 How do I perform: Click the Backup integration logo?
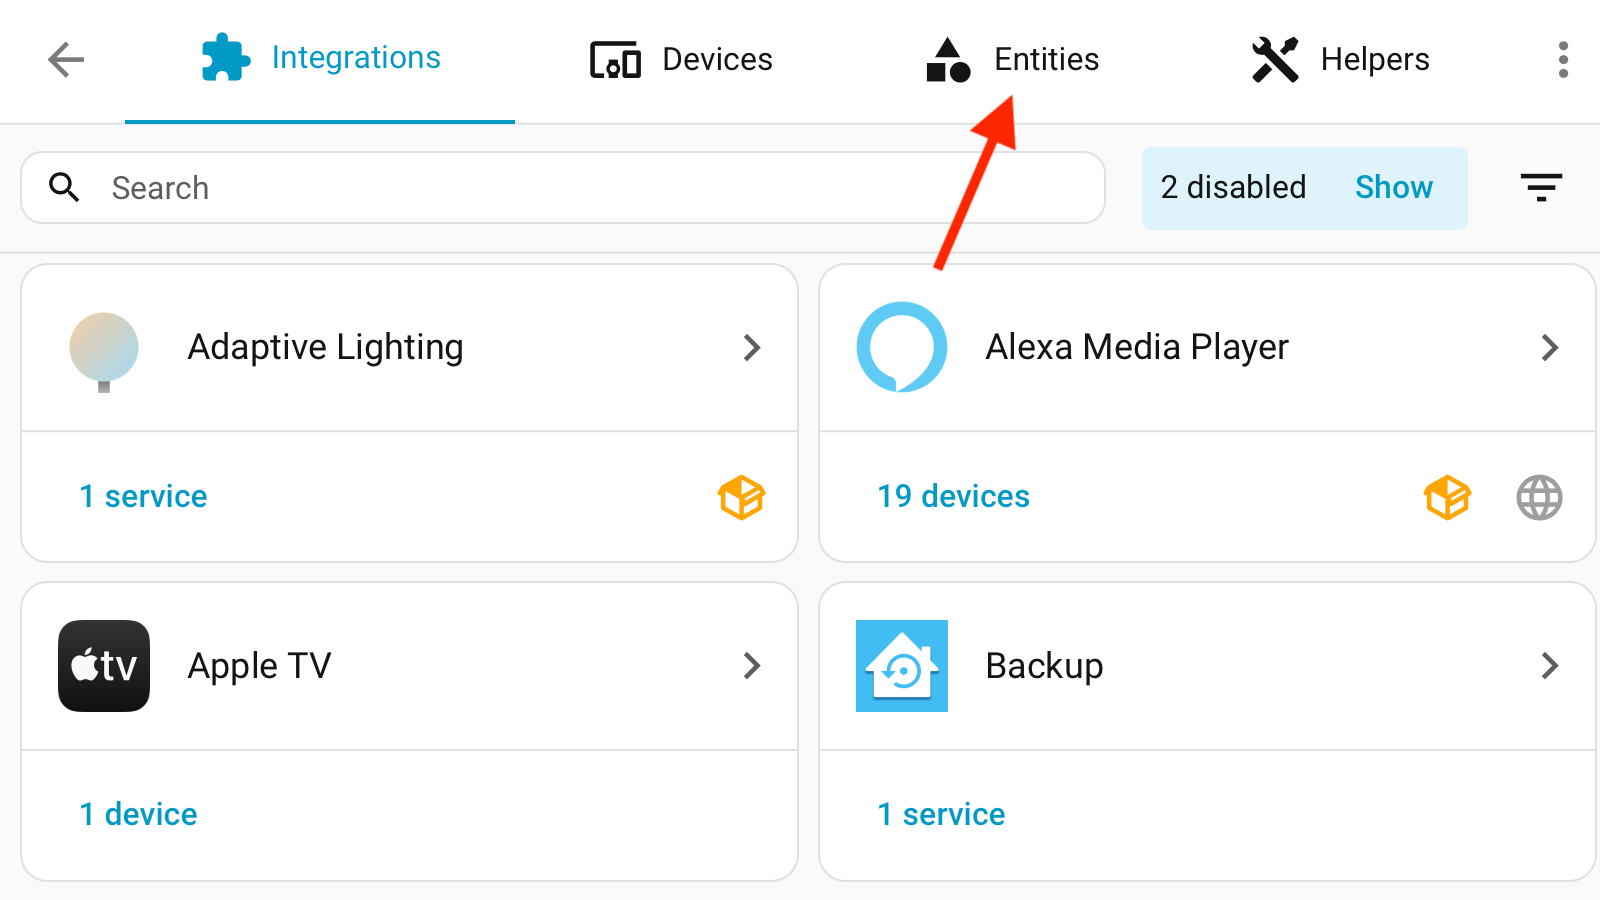[902, 666]
